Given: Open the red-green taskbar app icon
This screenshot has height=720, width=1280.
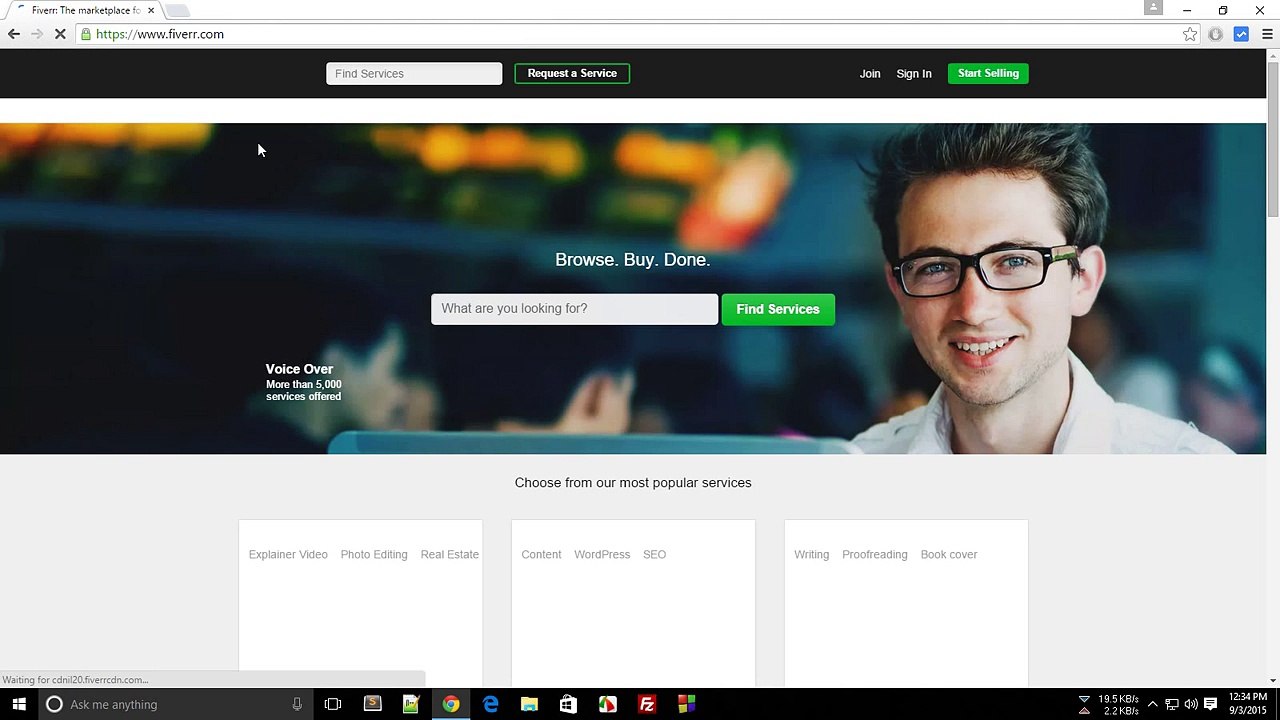Looking at the screenshot, I should coord(607,704).
